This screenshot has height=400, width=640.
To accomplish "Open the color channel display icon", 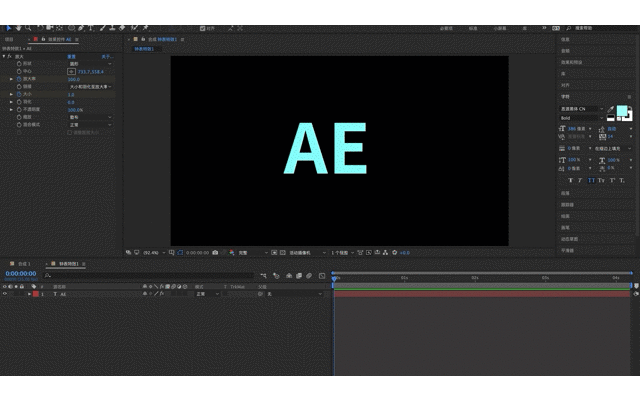I will click(231, 253).
